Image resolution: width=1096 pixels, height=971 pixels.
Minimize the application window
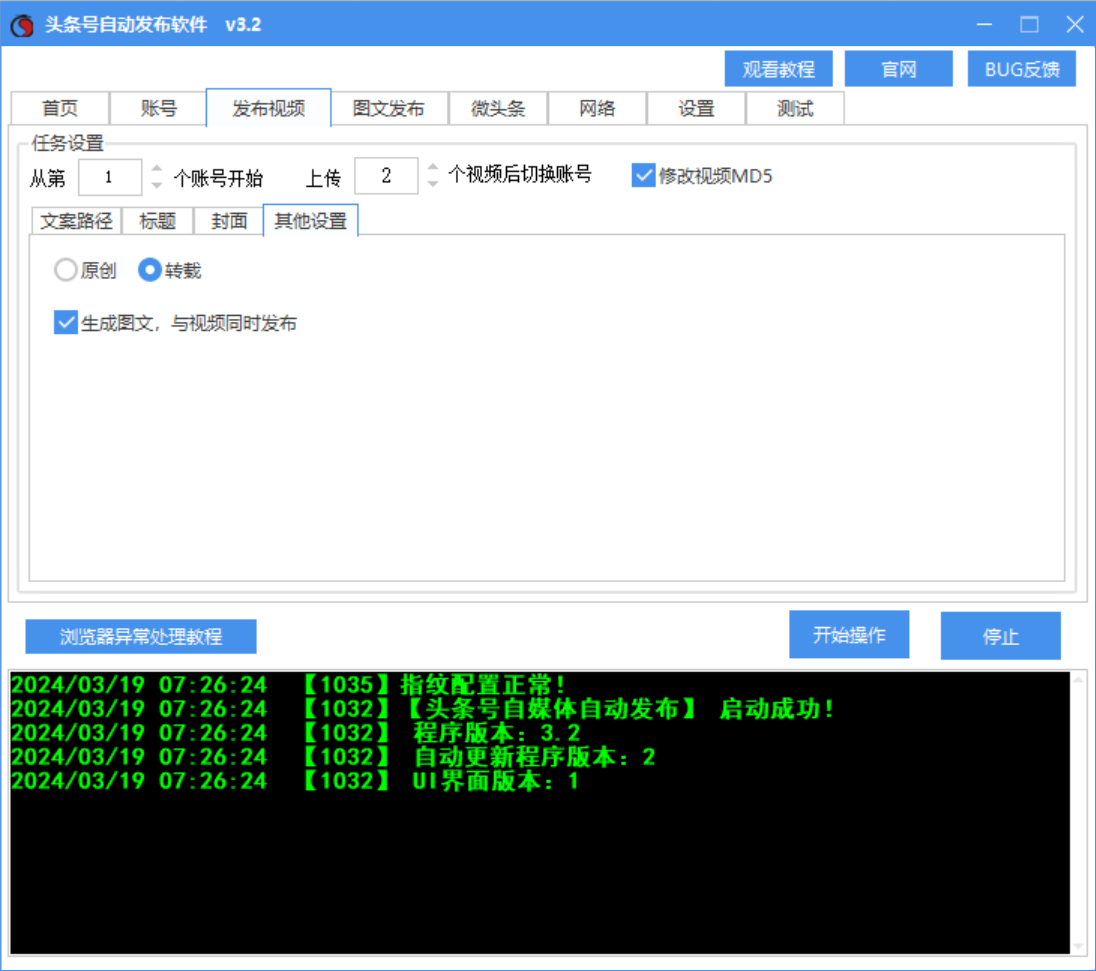pos(984,24)
